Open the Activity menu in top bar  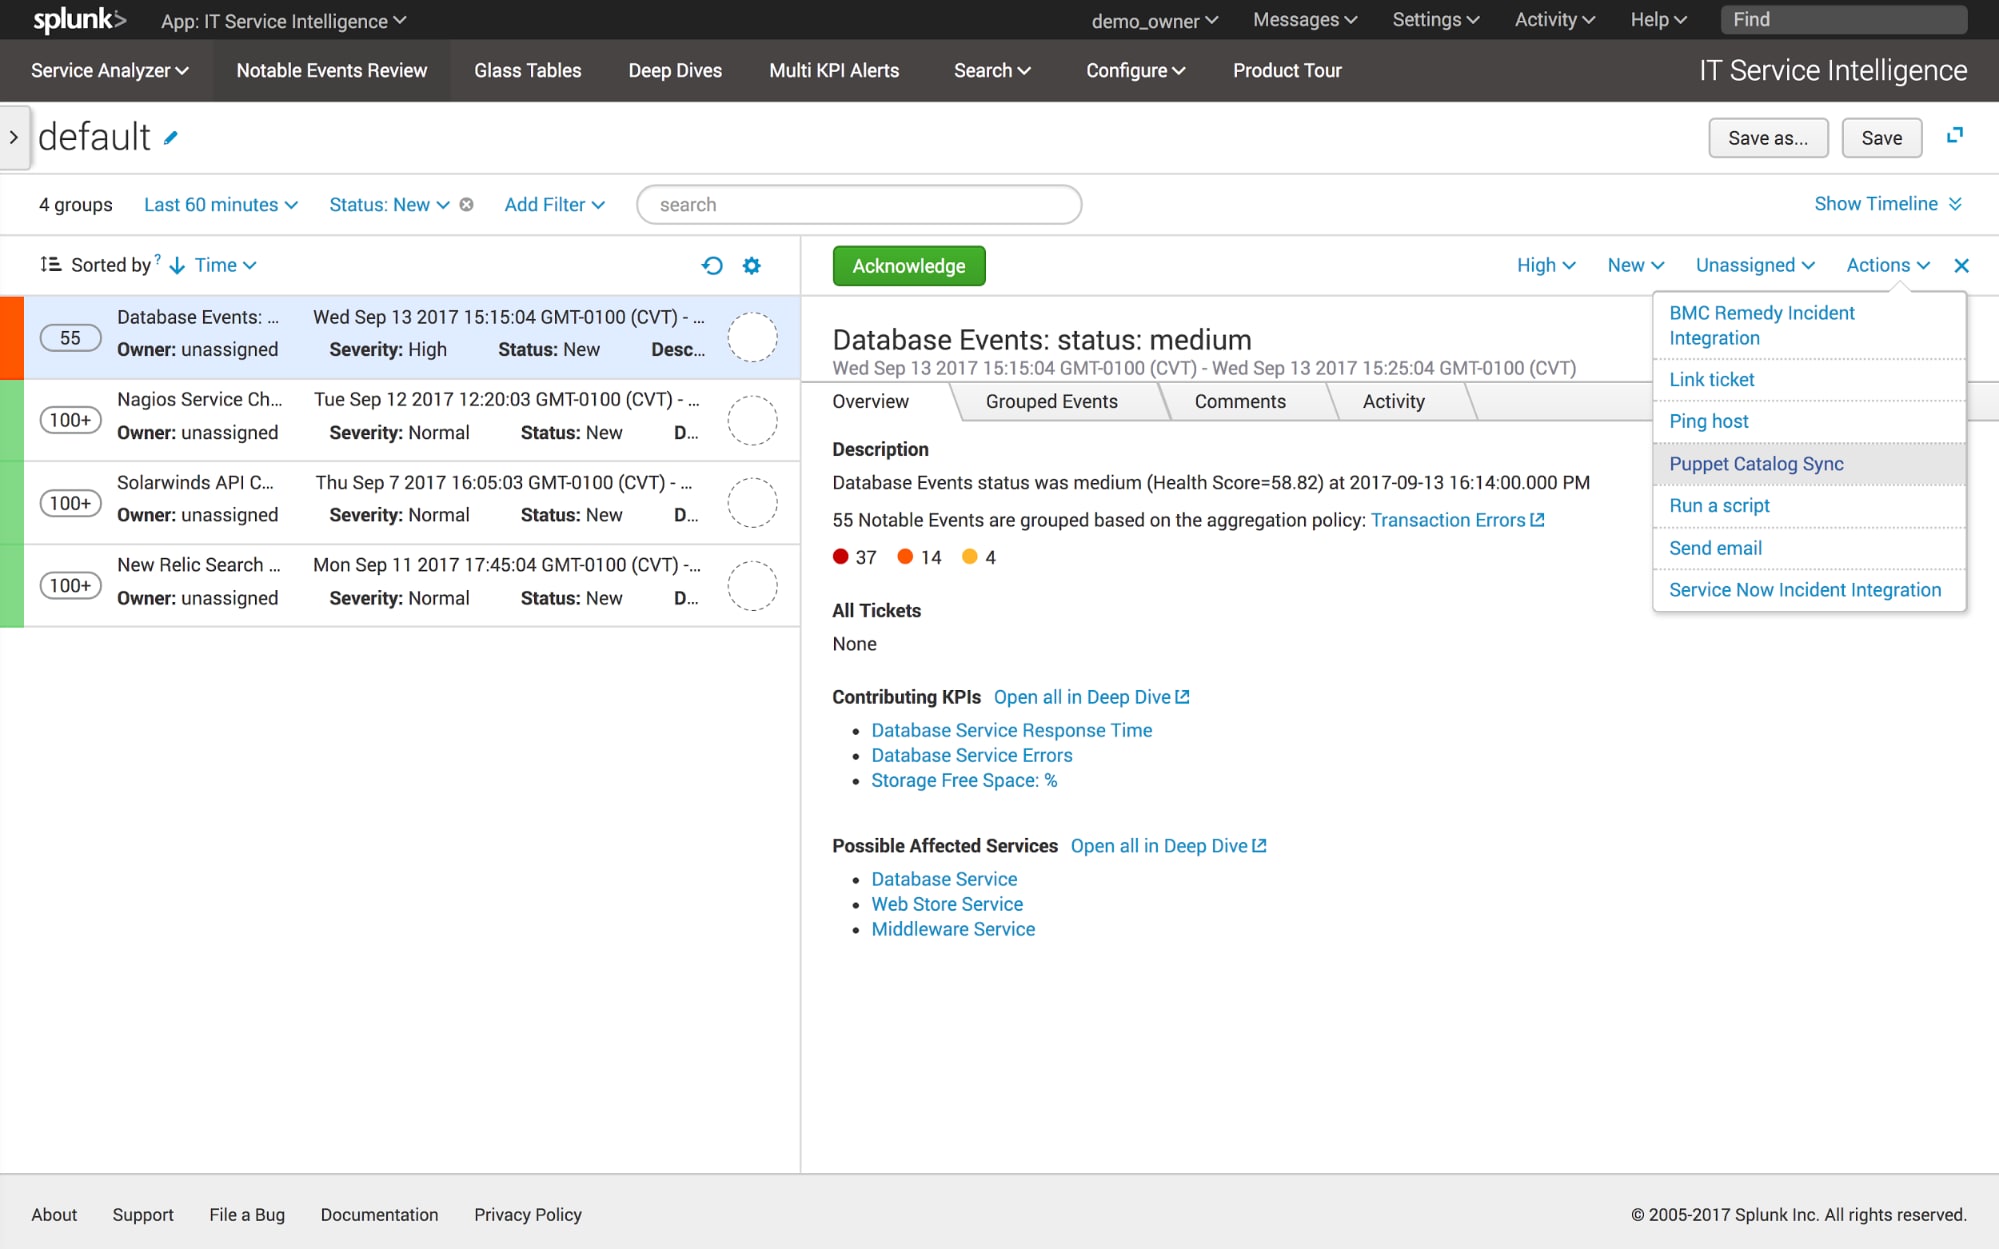tap(1555, 20)
